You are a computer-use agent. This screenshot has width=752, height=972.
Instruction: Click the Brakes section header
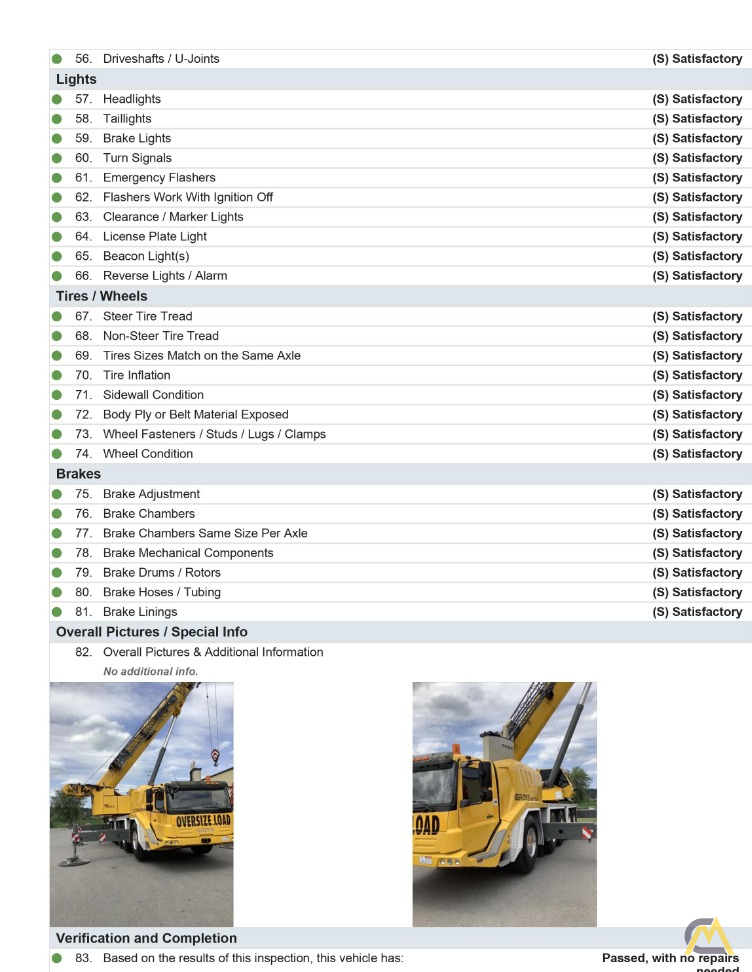click(400, 474)
